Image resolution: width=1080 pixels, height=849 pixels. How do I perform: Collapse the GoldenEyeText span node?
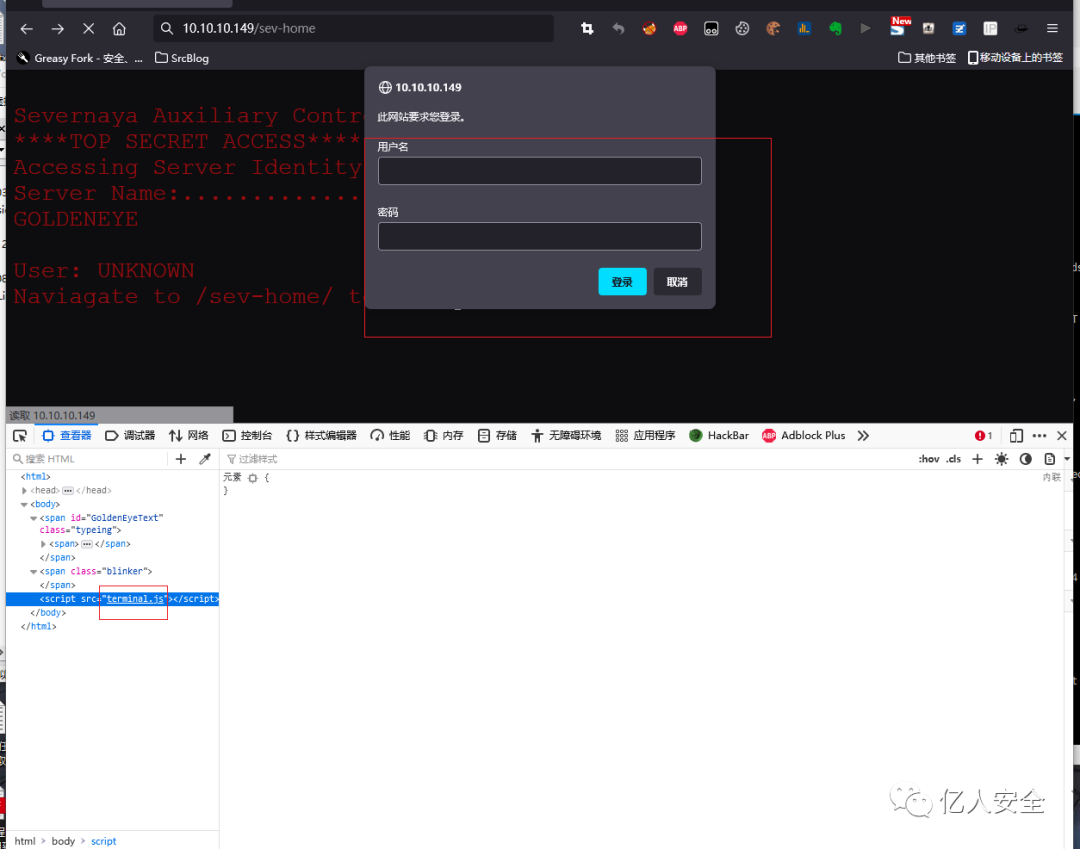pos(33,518)
